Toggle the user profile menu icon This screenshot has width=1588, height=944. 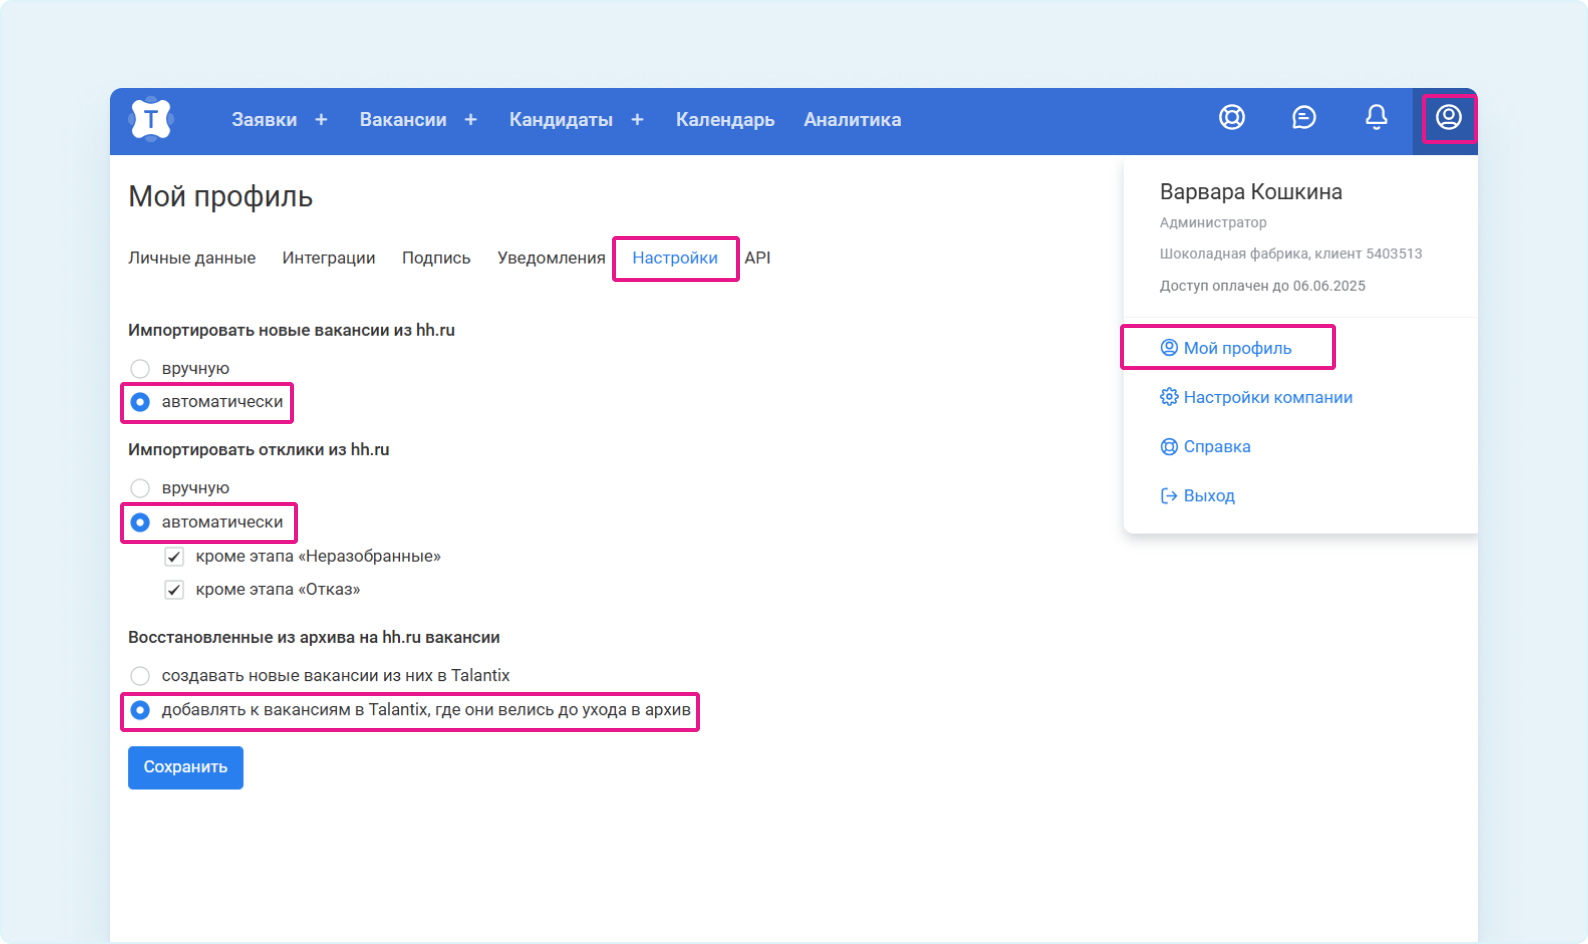(x=1449, y=117)
